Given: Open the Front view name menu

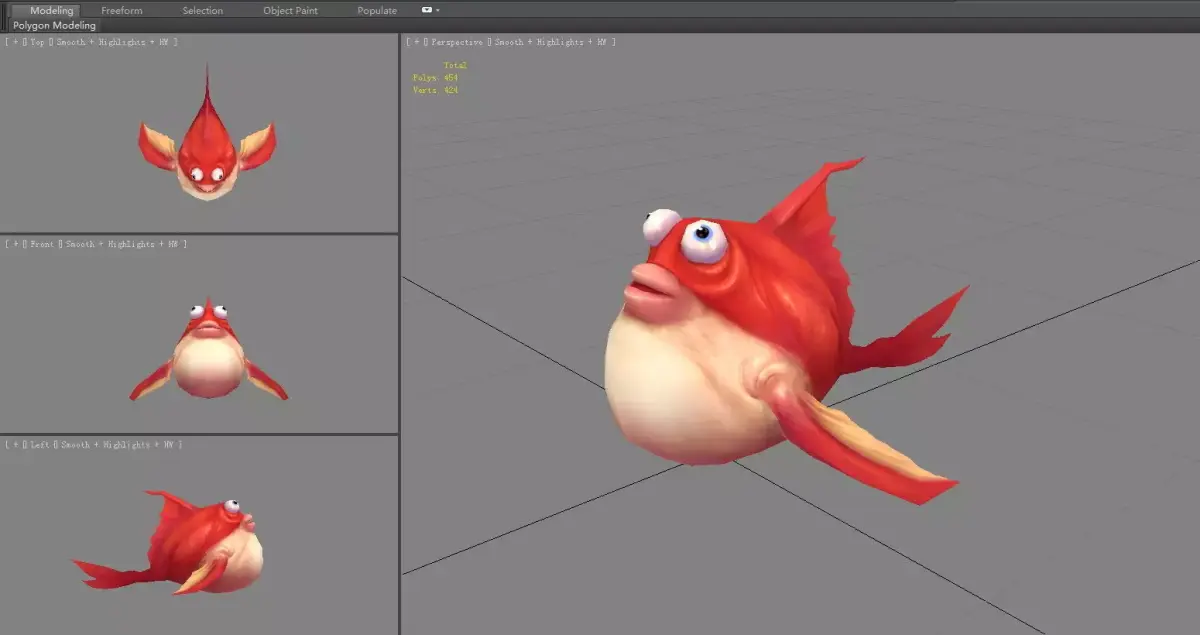Looking at the screenshot, I should click(42, 244).
